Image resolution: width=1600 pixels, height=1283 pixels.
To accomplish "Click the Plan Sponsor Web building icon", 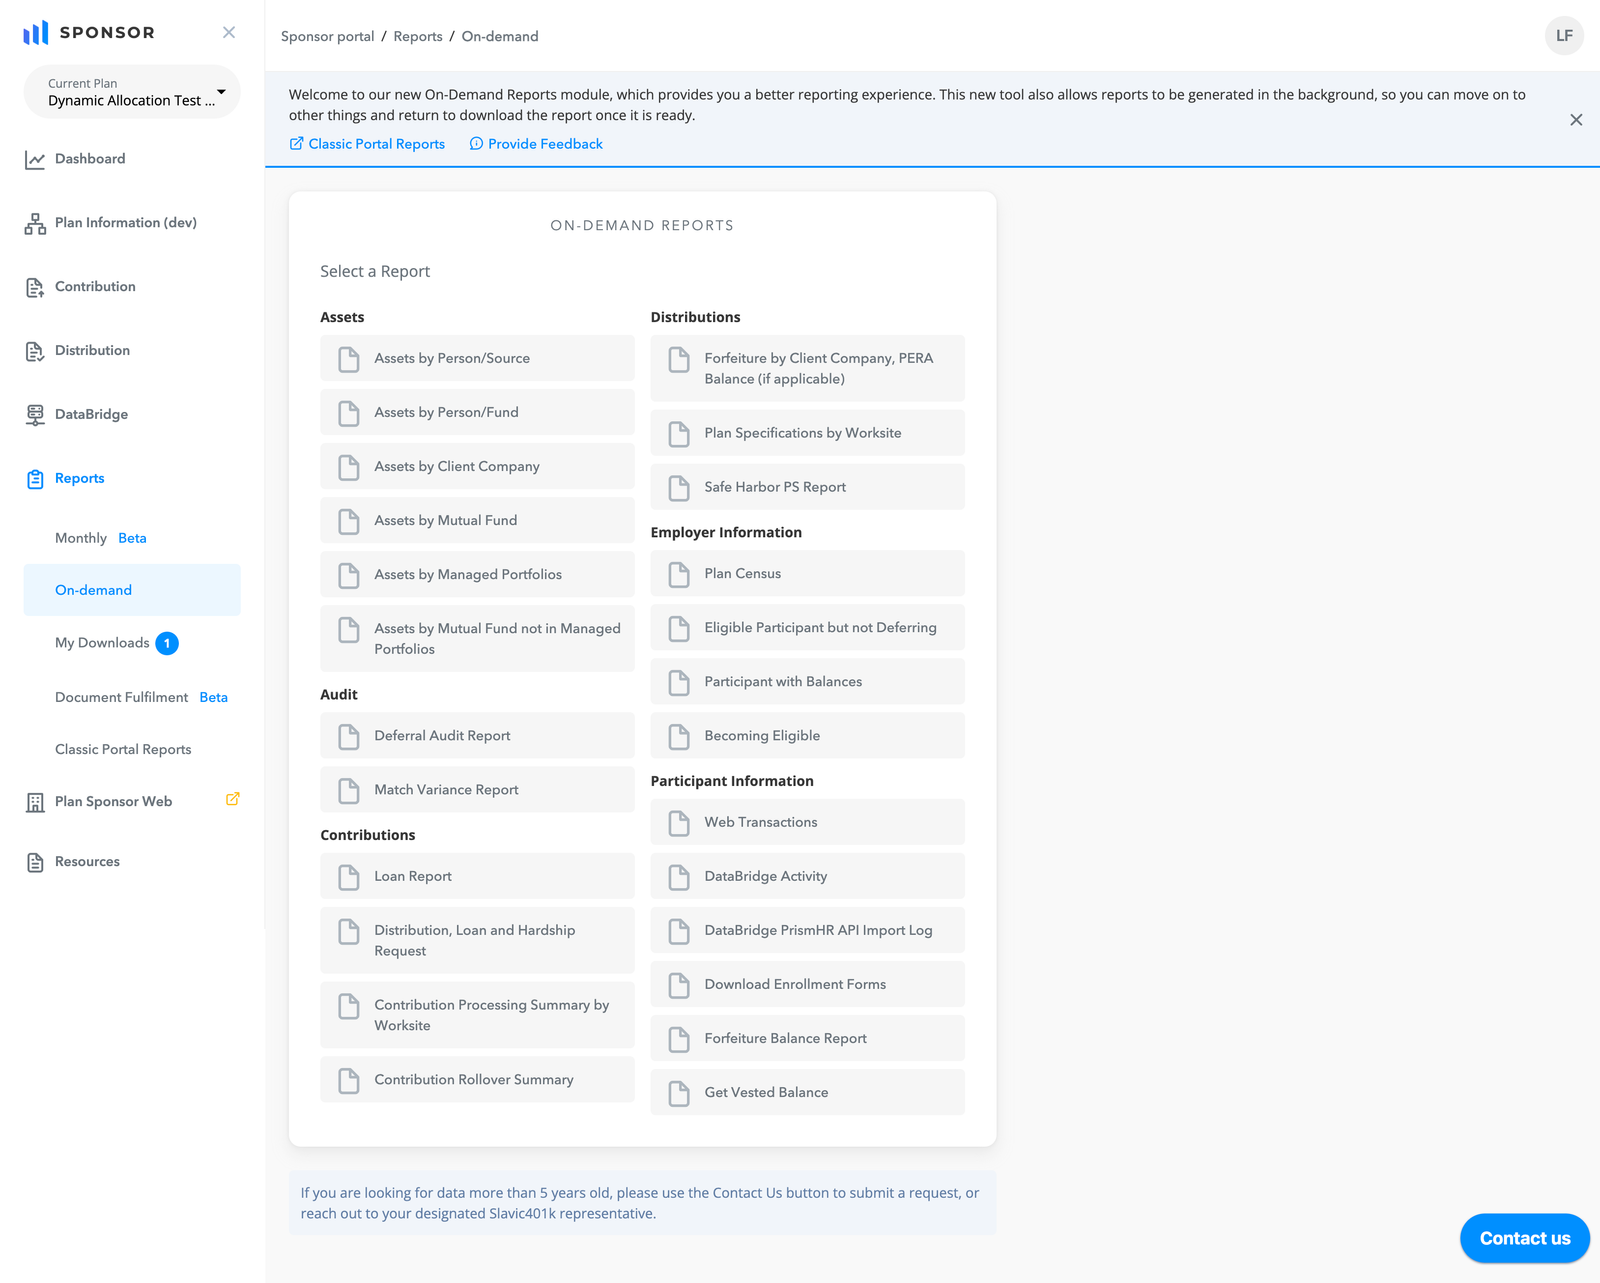I will [35, 802].
